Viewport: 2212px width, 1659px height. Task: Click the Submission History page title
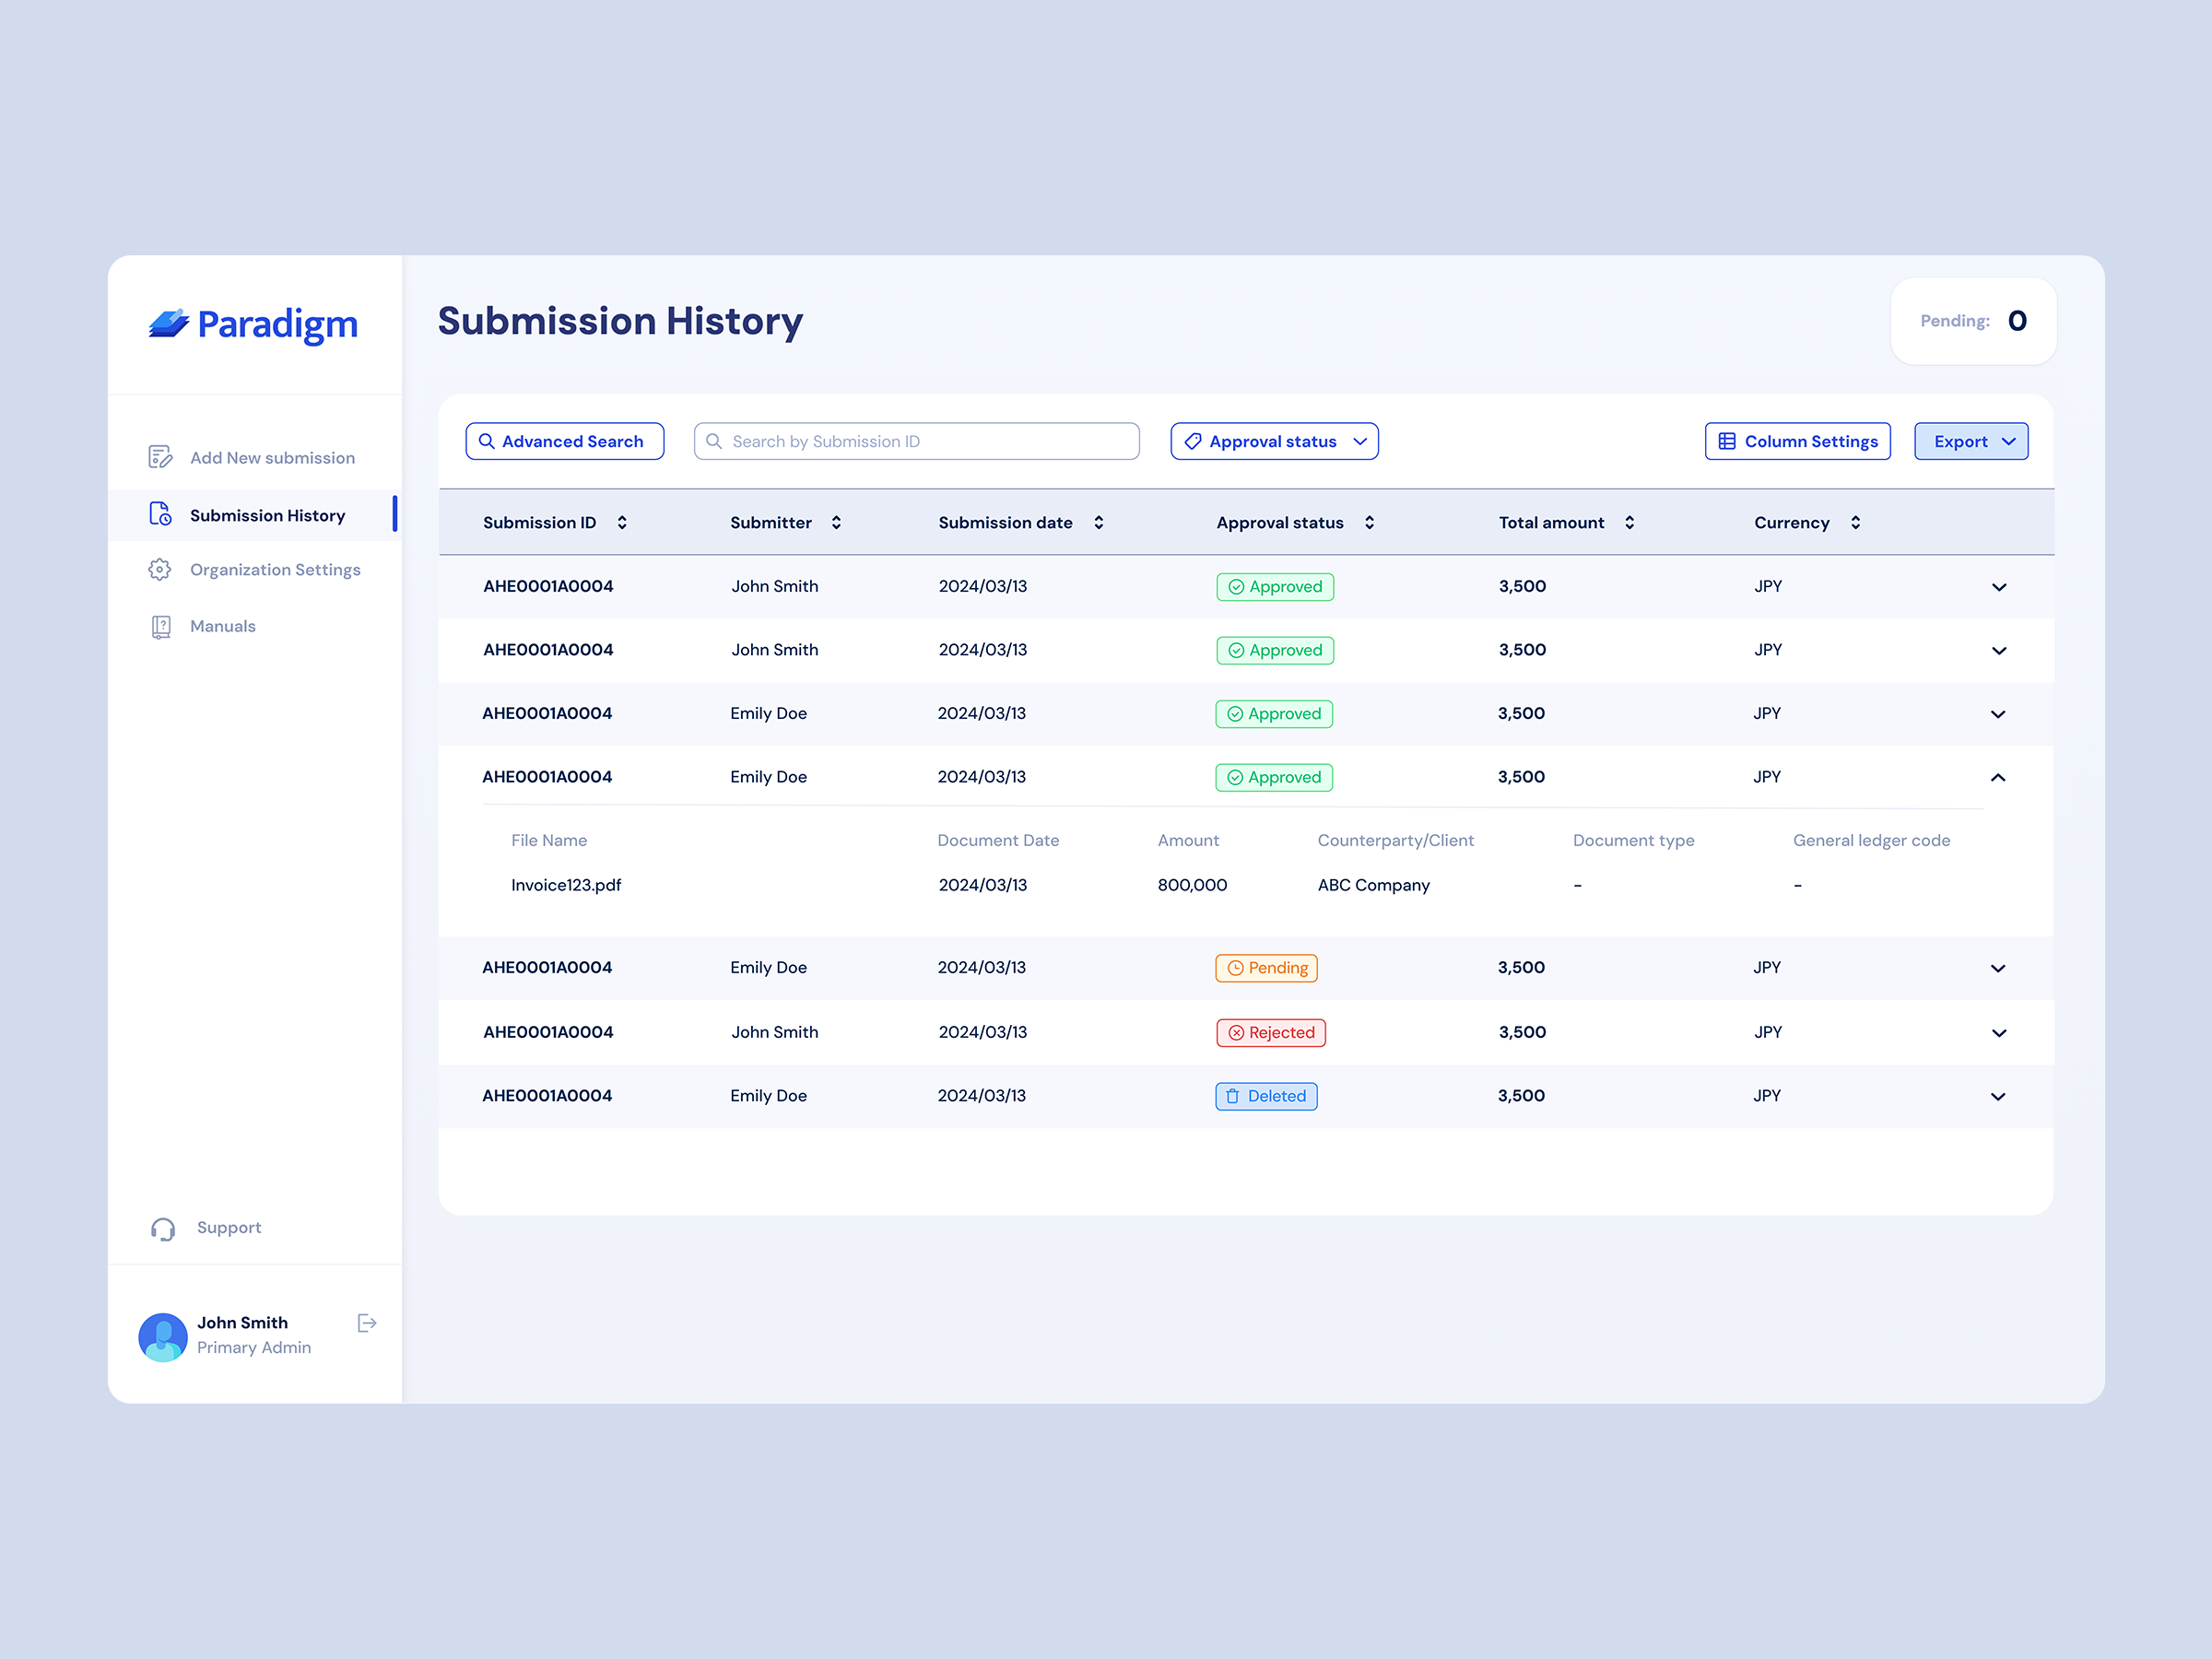pos(620,321)
